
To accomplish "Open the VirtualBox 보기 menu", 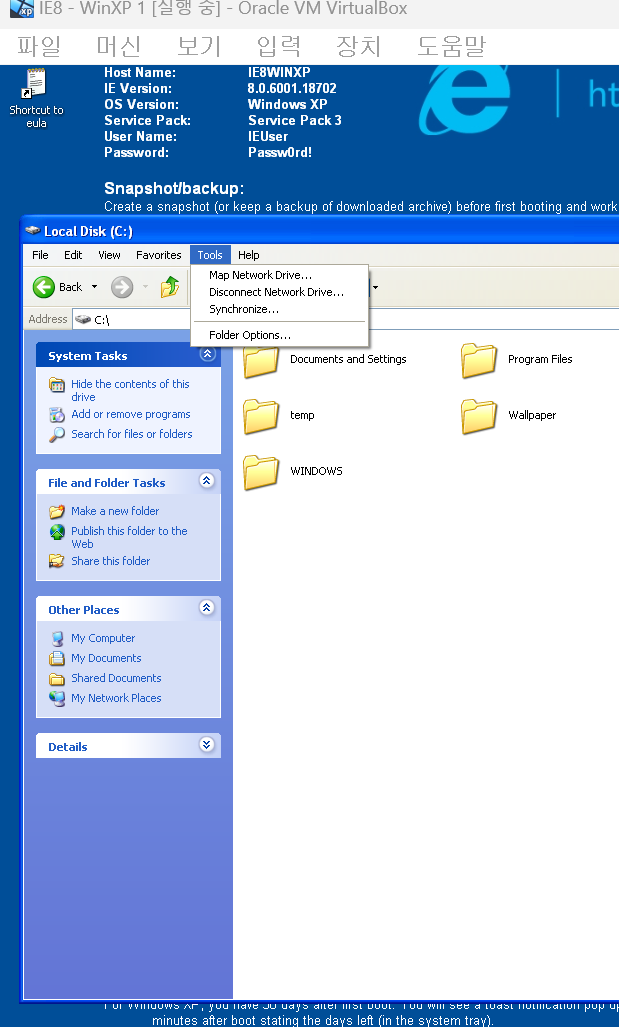I will pyautogui.click(x=199, y=46).
